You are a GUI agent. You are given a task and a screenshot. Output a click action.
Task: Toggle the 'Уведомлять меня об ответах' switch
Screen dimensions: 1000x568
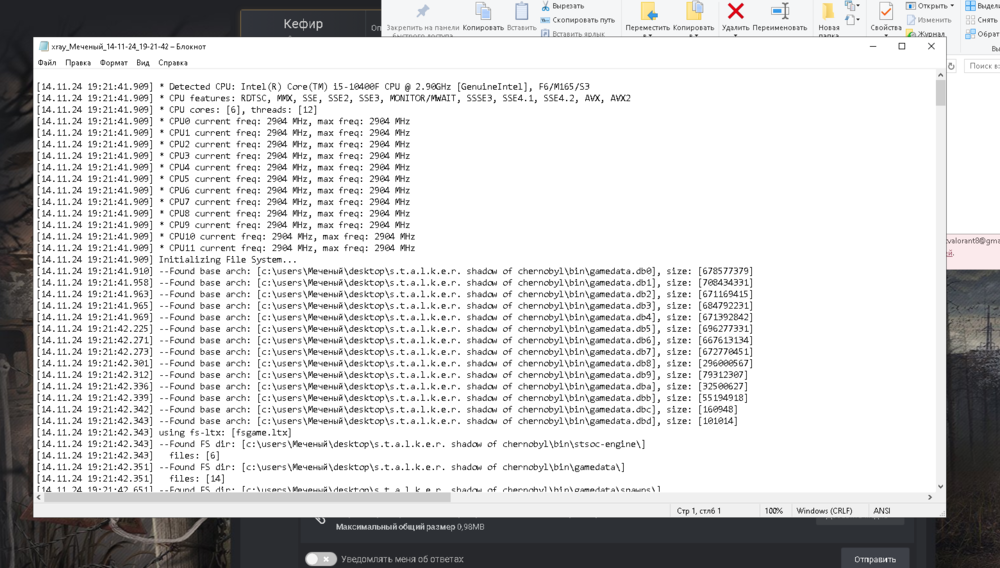[x=319, y=559]
